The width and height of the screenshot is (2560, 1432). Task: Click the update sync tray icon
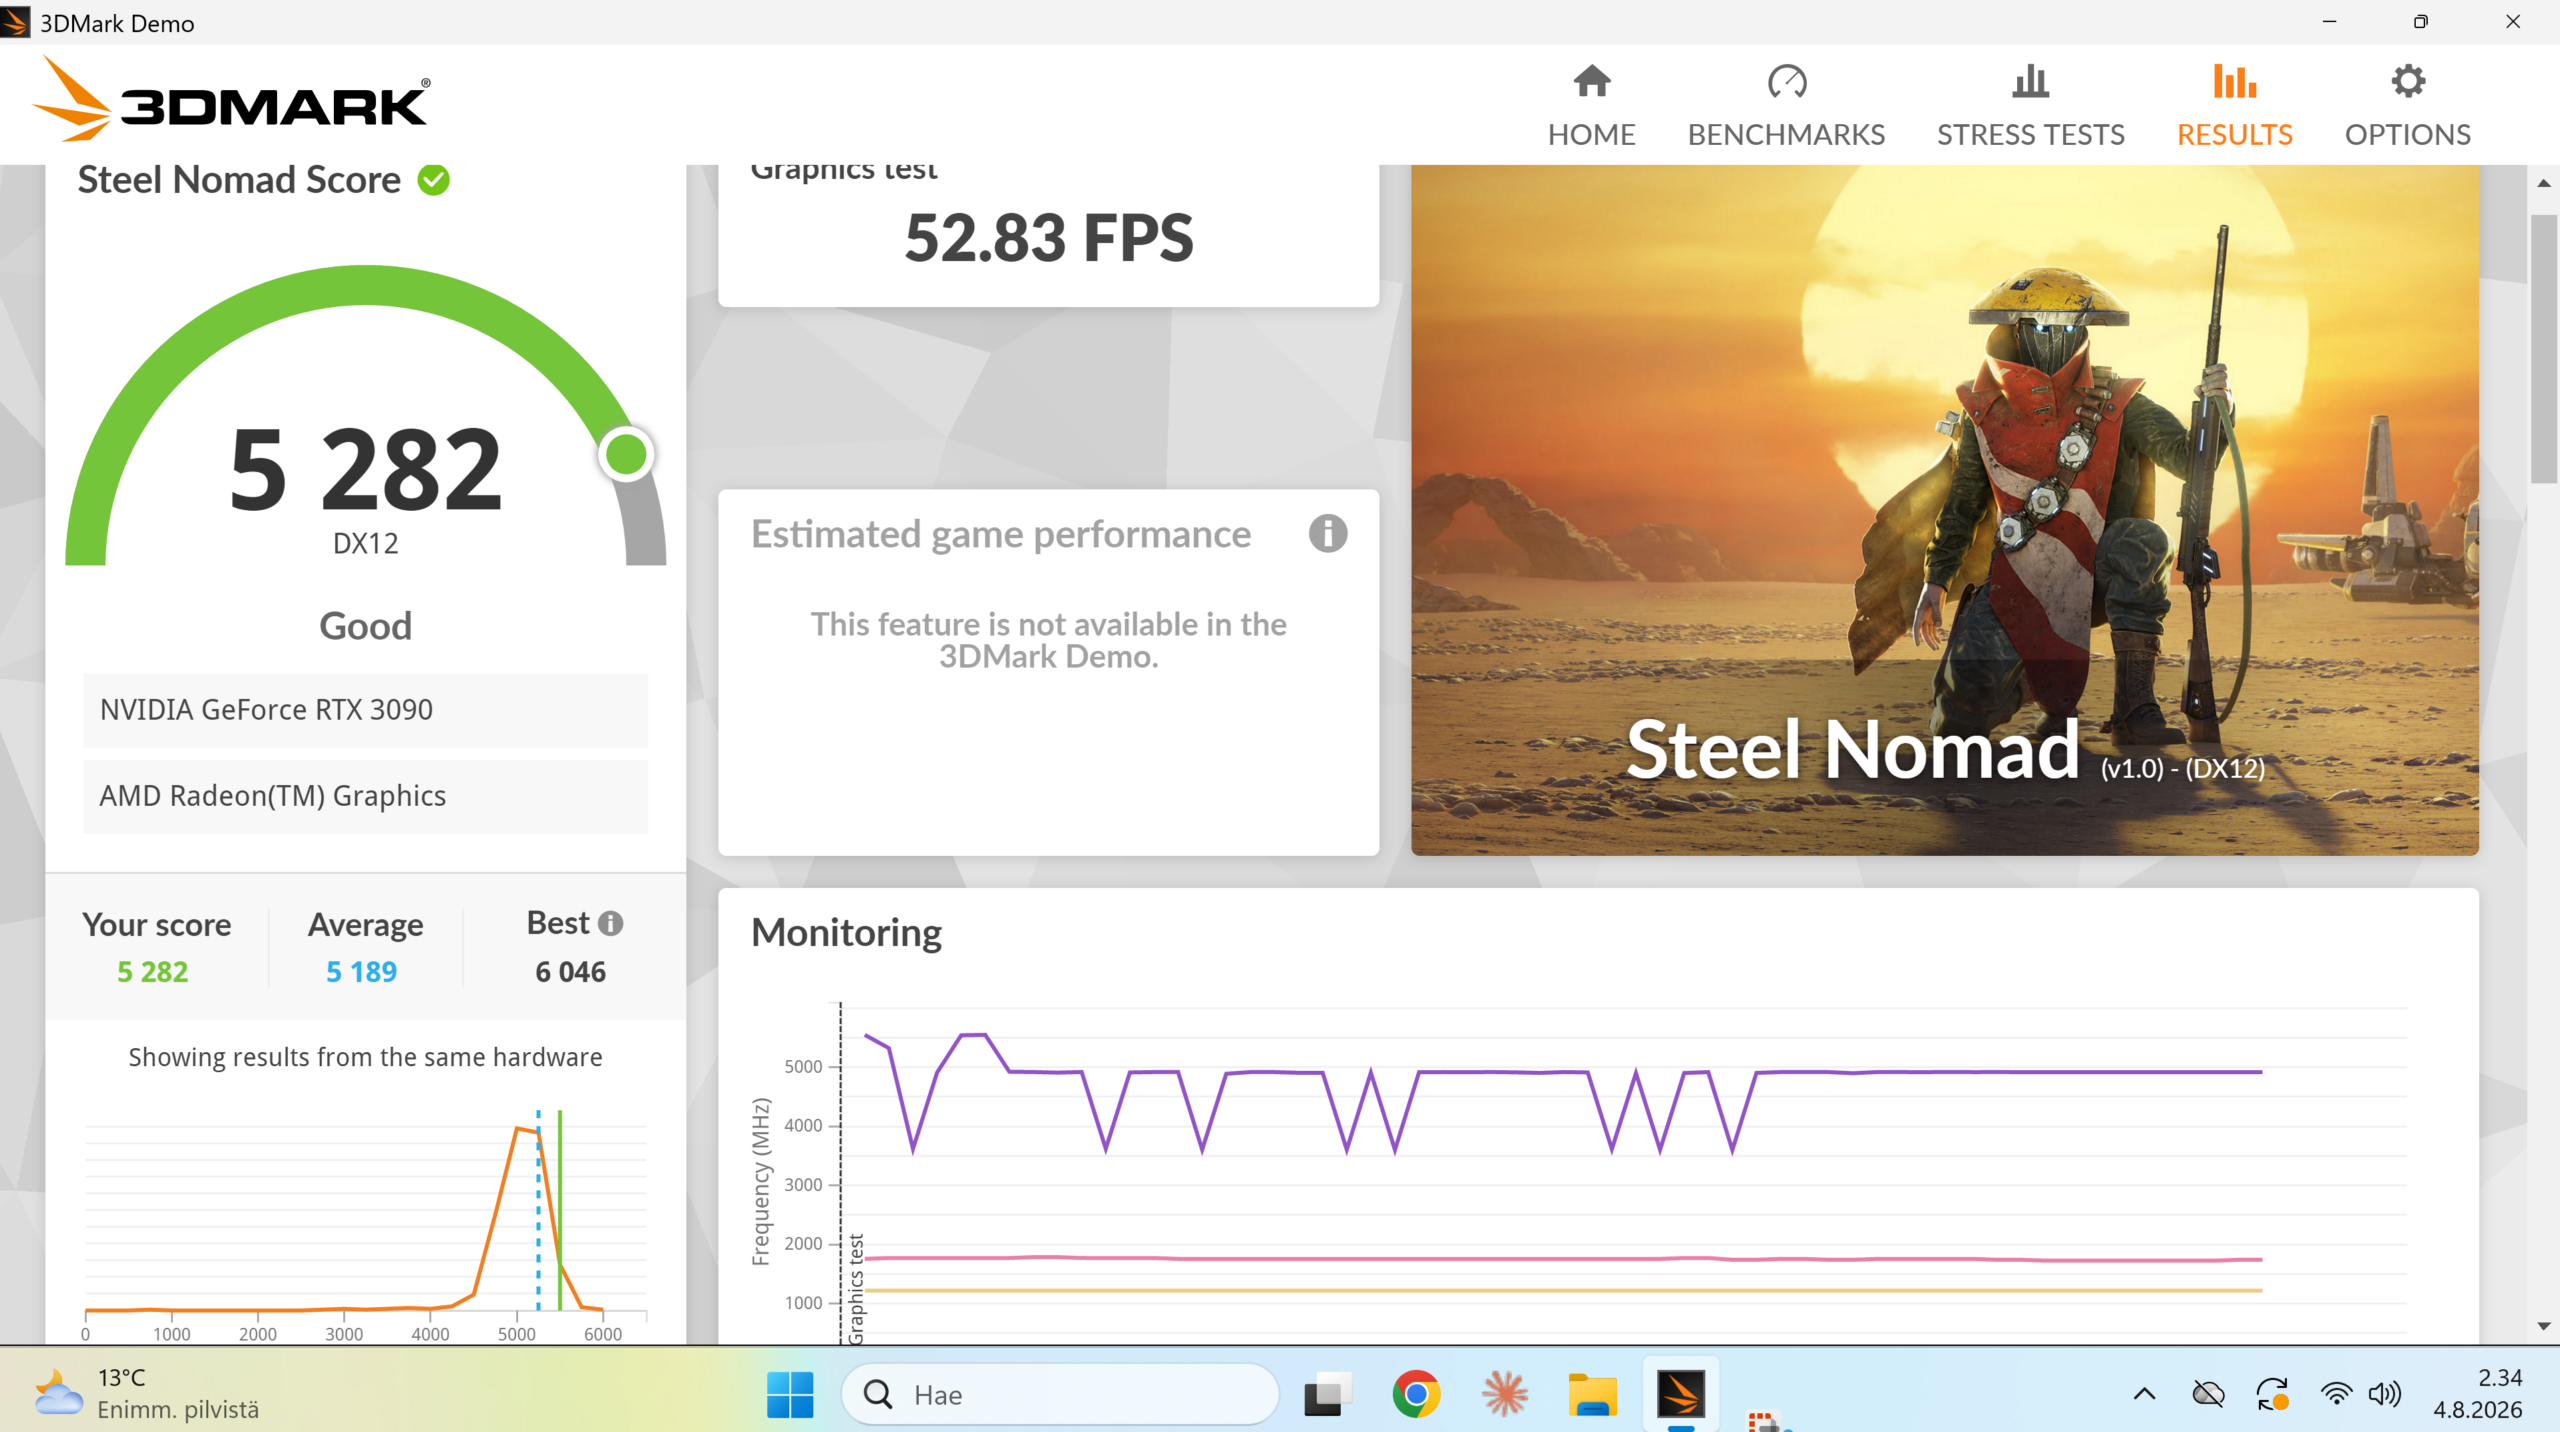tap(2272, 1394)
